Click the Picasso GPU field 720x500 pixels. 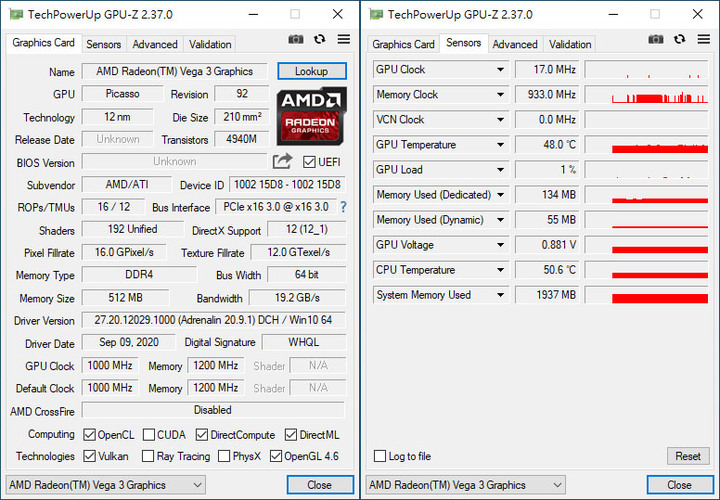point(122,94)
